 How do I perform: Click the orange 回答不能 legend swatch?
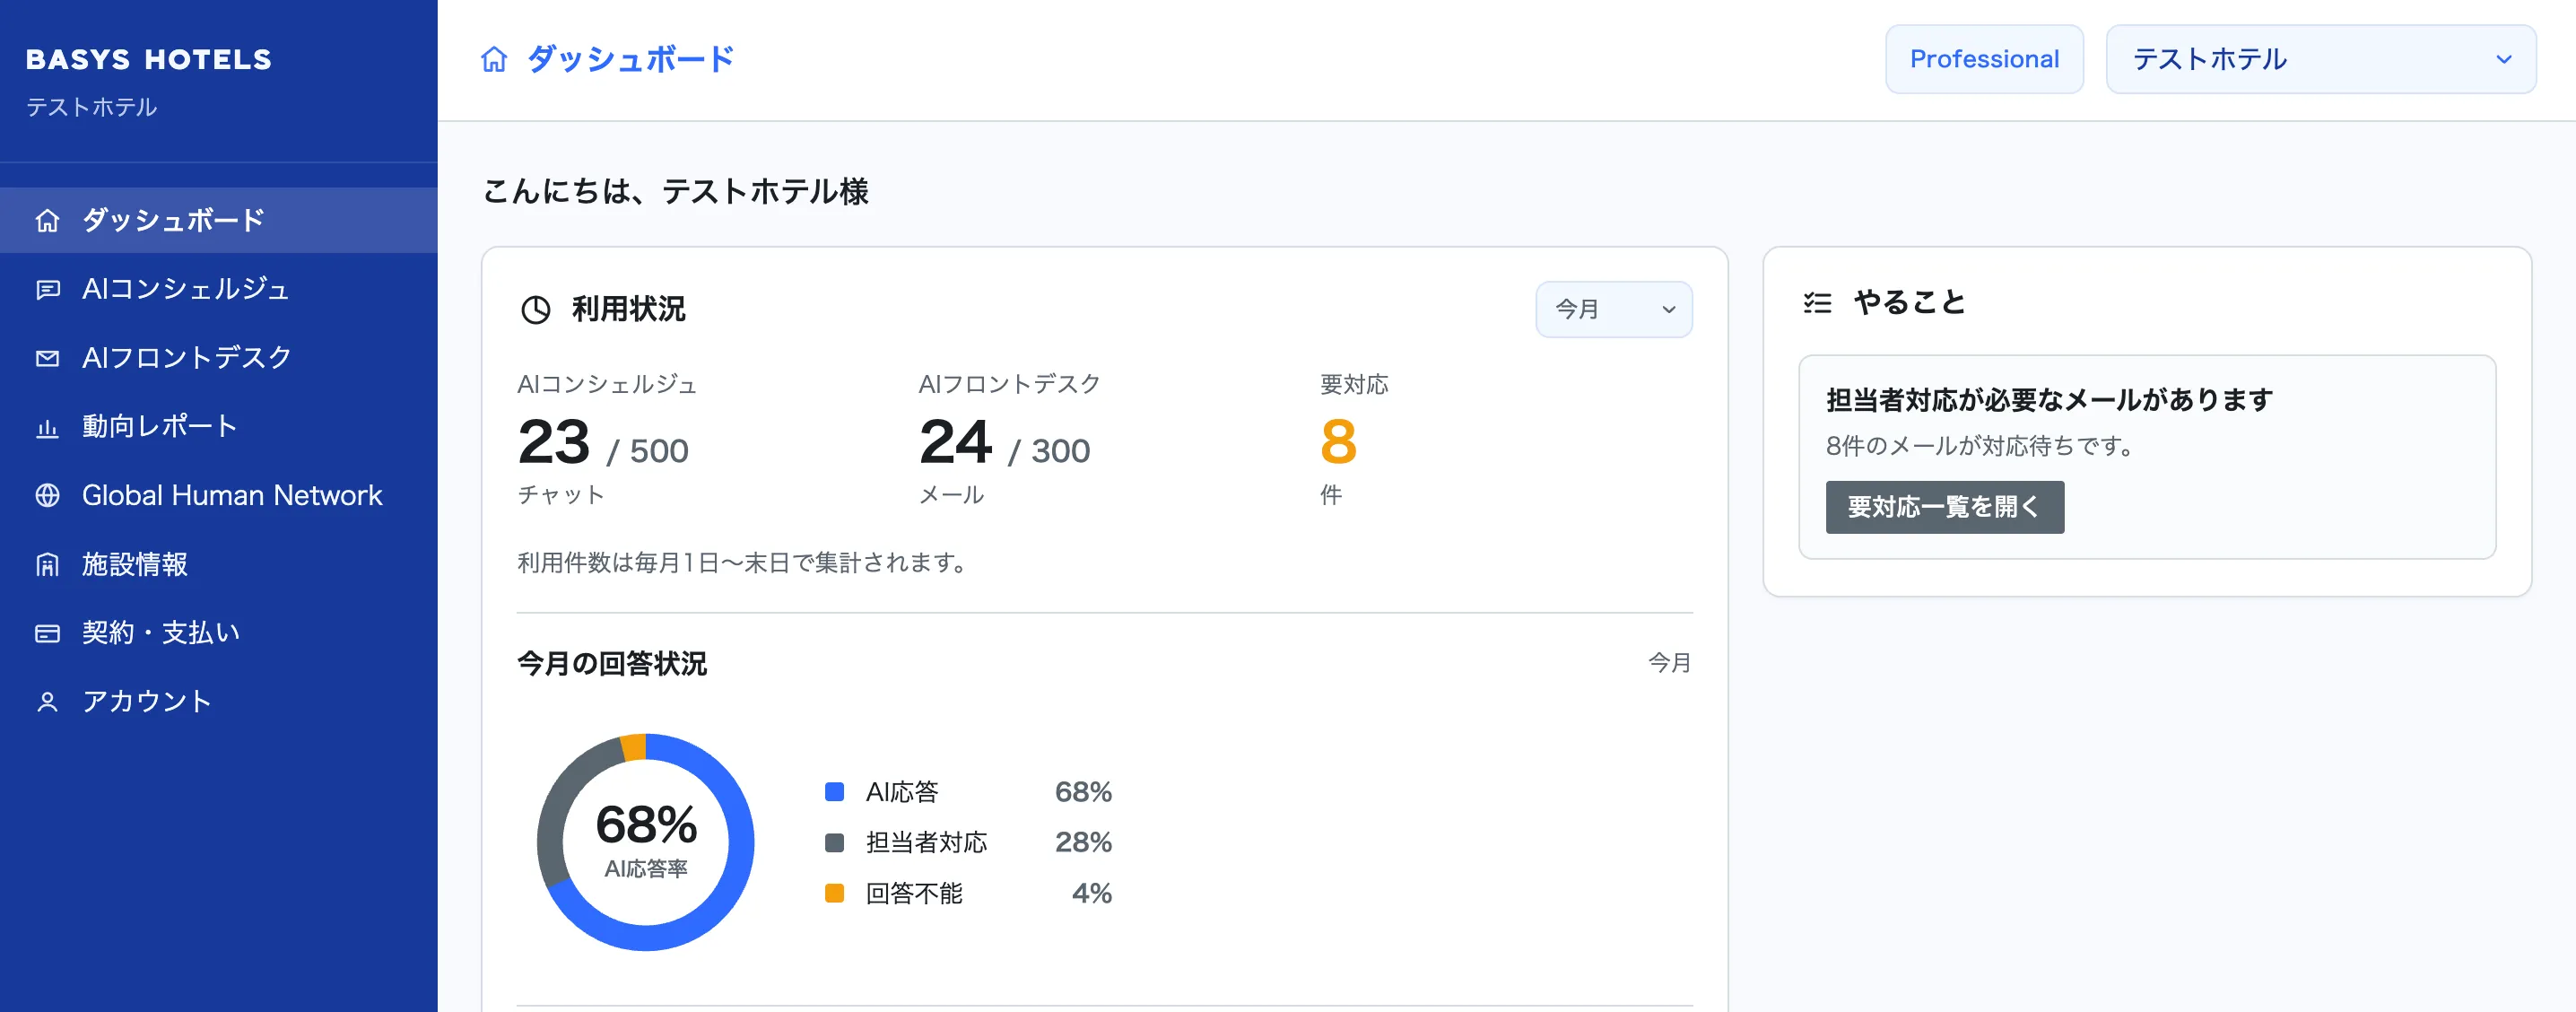tap(834, 893)
